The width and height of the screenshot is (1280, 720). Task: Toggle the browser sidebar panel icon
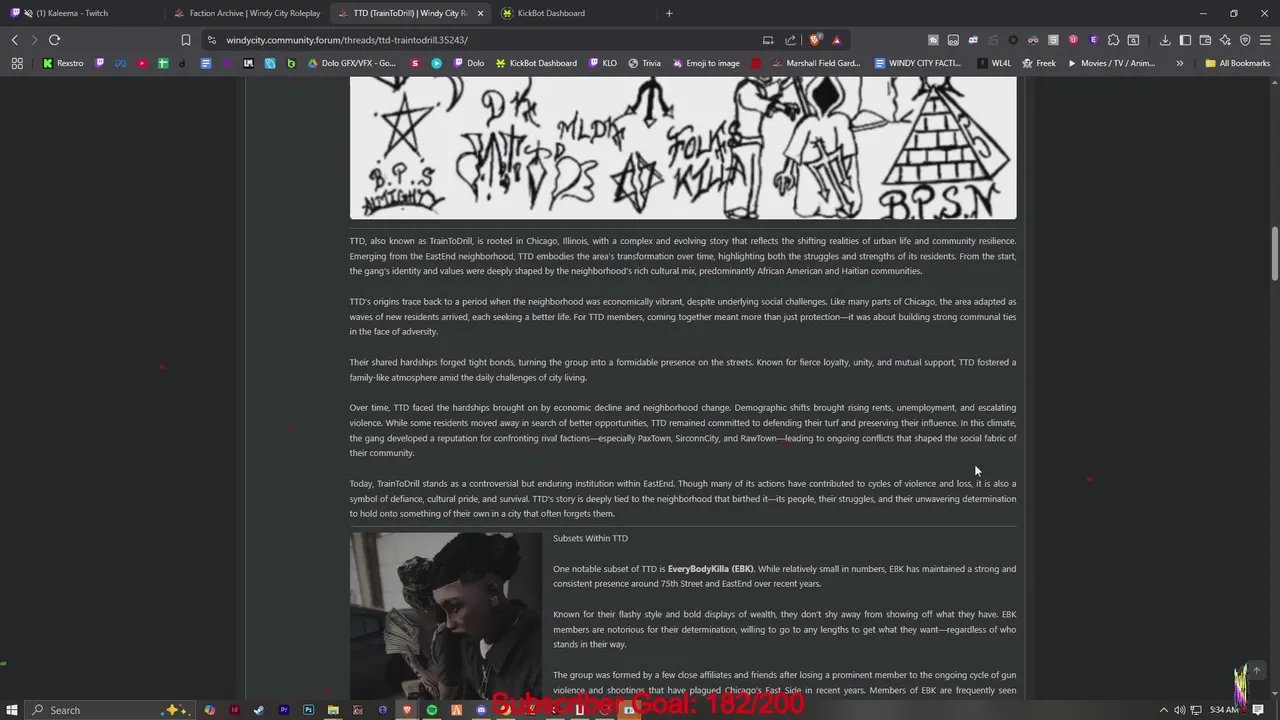point(1185,40)
